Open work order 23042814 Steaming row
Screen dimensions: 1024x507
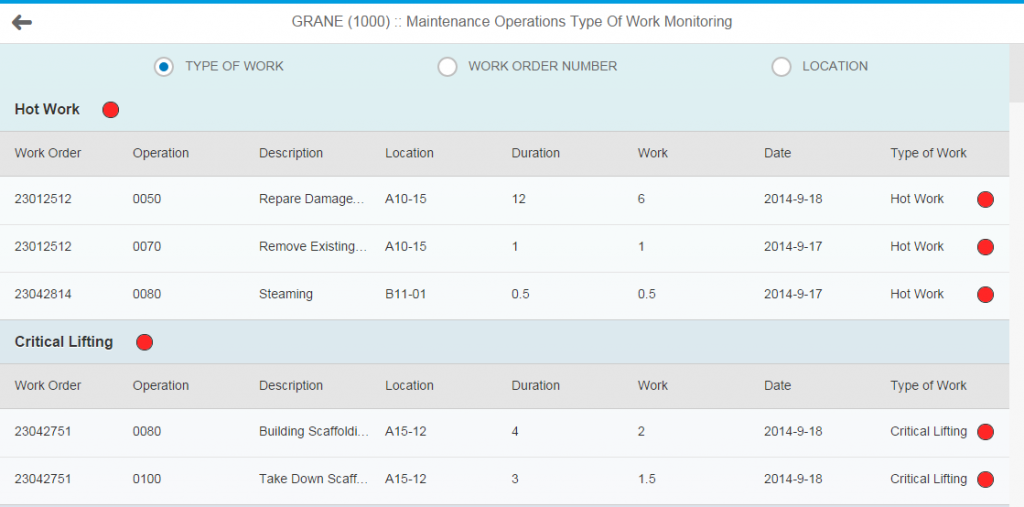(504, 295)
